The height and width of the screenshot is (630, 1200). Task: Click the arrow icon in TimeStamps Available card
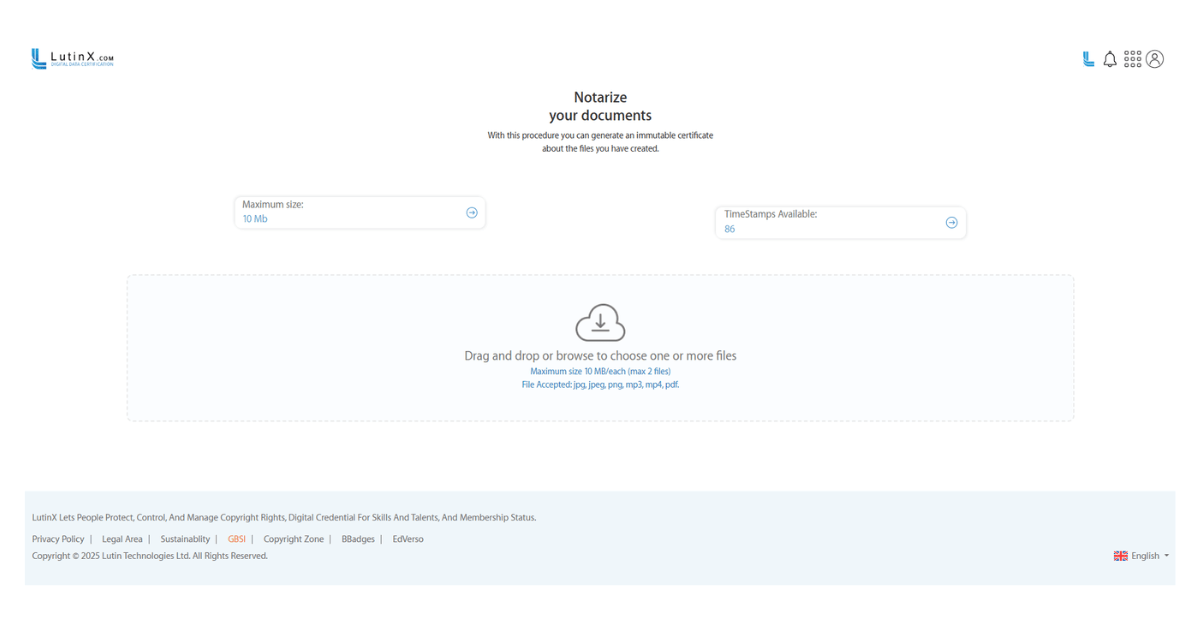(951, 222)
